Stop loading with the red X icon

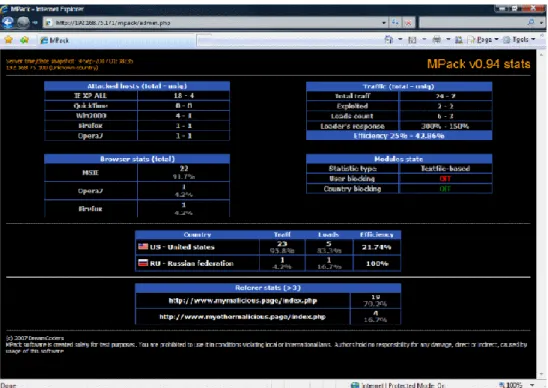408,23
